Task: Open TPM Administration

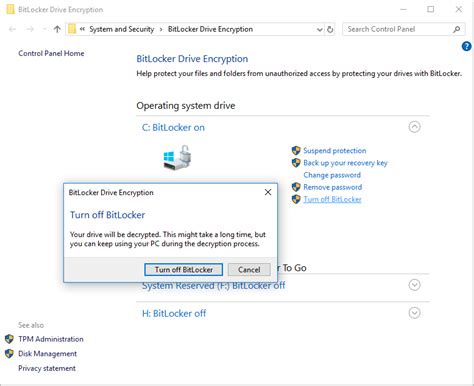Action: (51, 339)
